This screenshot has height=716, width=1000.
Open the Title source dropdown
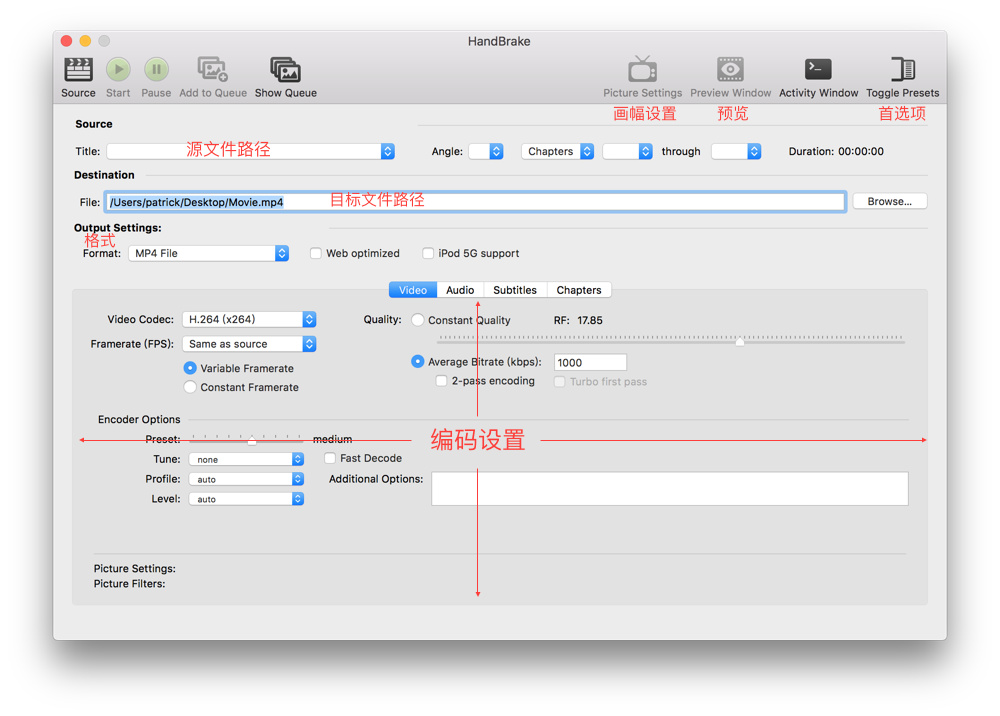click(x=251, y=151)
